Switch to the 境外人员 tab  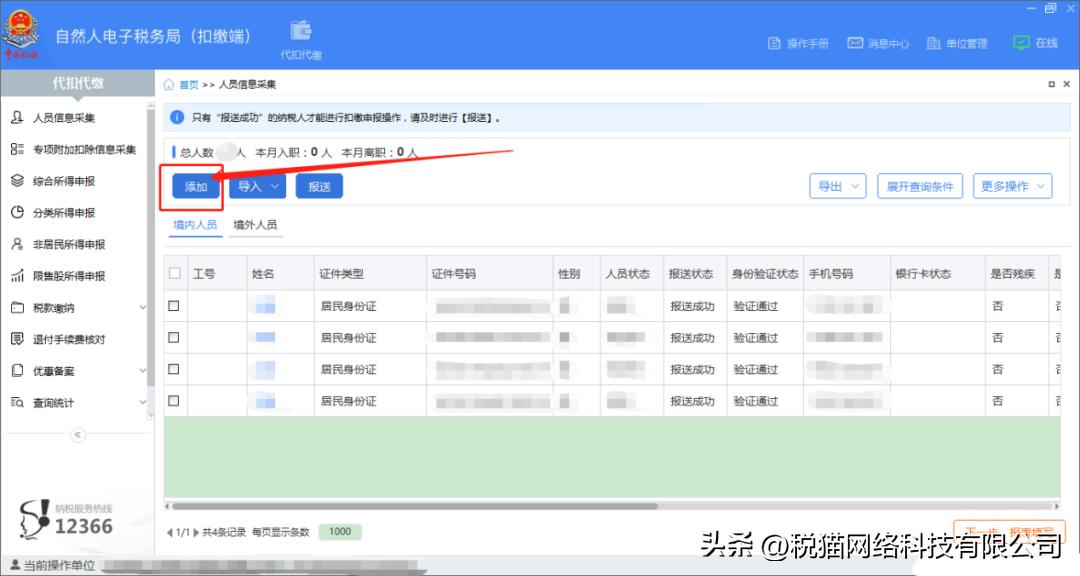[x=255, y=224]
